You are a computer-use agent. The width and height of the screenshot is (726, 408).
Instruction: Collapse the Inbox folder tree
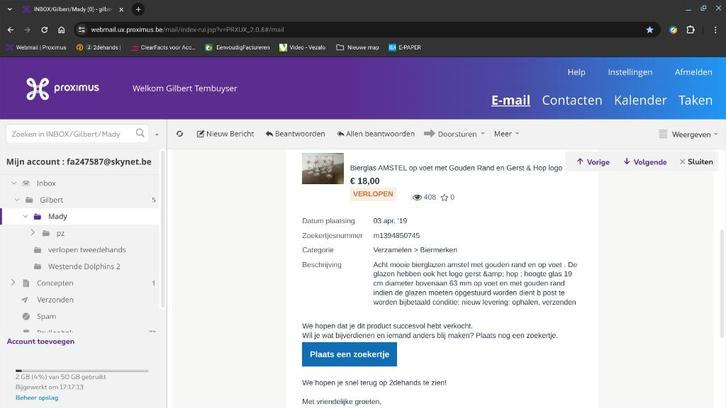(x=14, y=183)
